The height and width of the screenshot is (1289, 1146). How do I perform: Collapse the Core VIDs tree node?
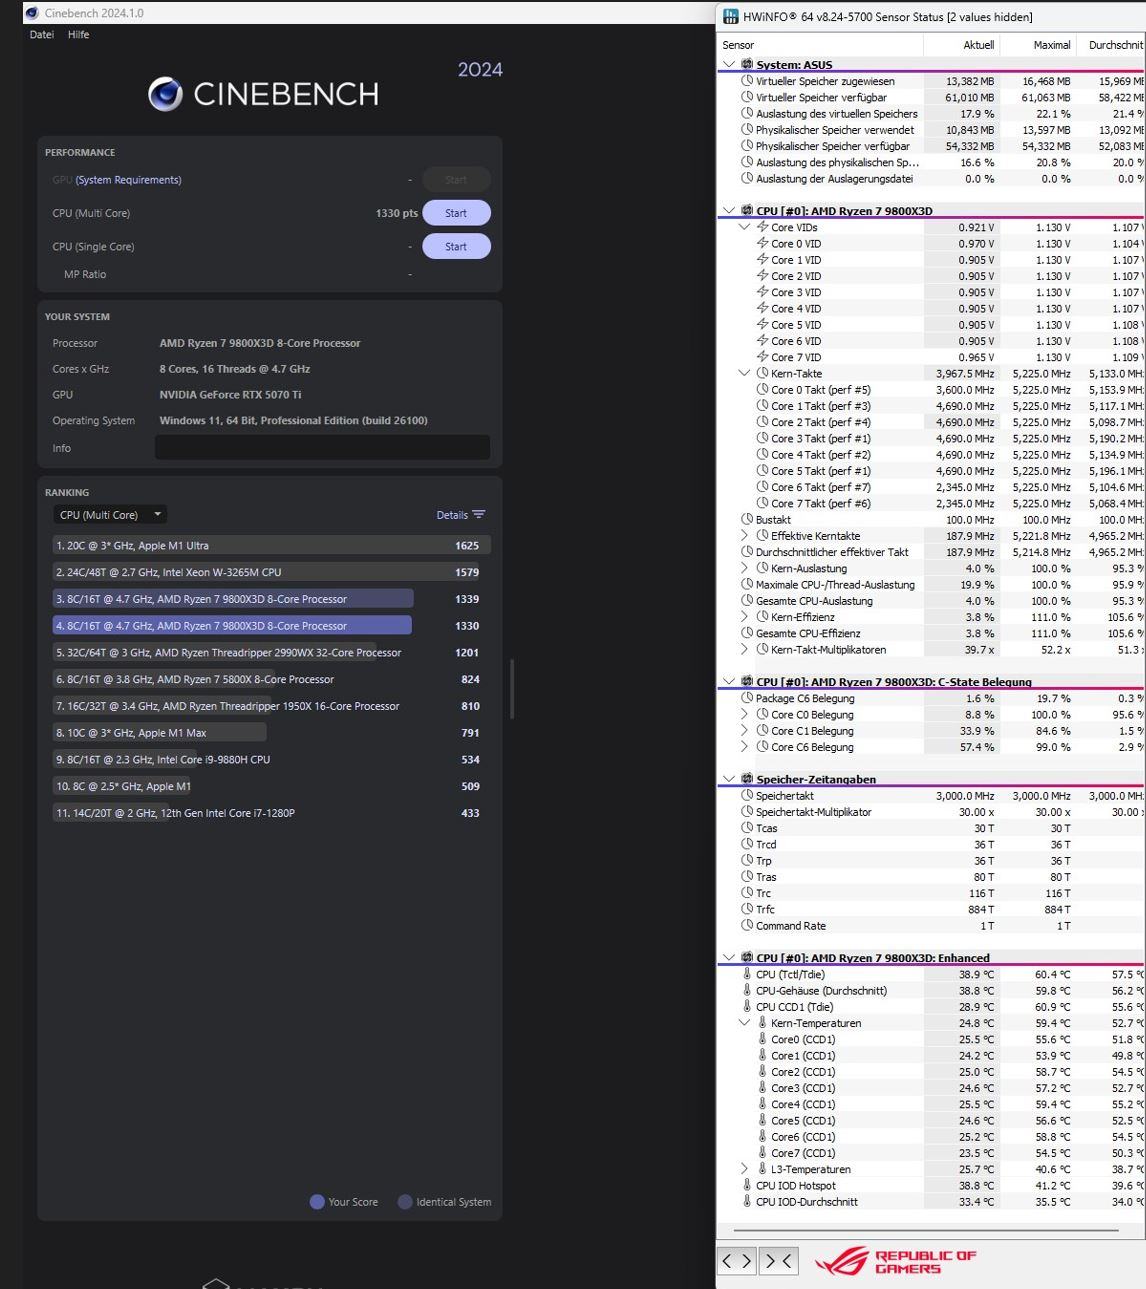(x=744, y=227)
